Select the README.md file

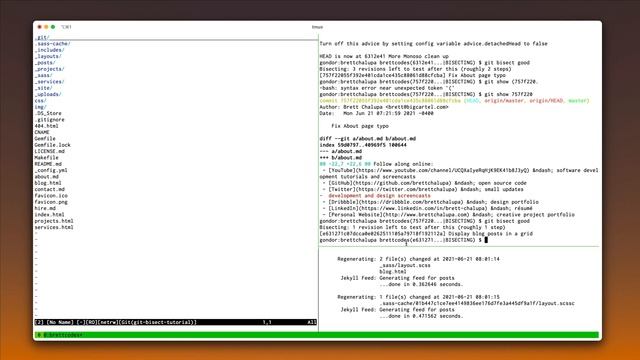tap(48, 164)
